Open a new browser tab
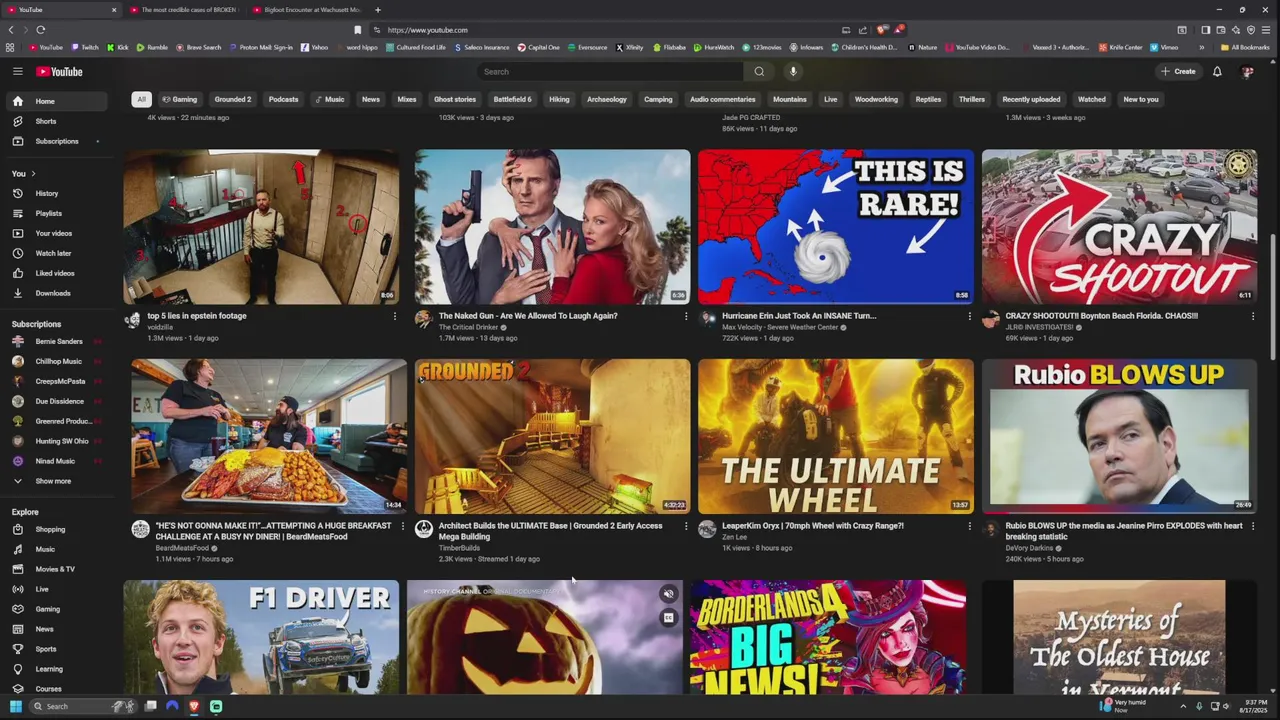This screenshot has width=1280, height=720. 377,10
